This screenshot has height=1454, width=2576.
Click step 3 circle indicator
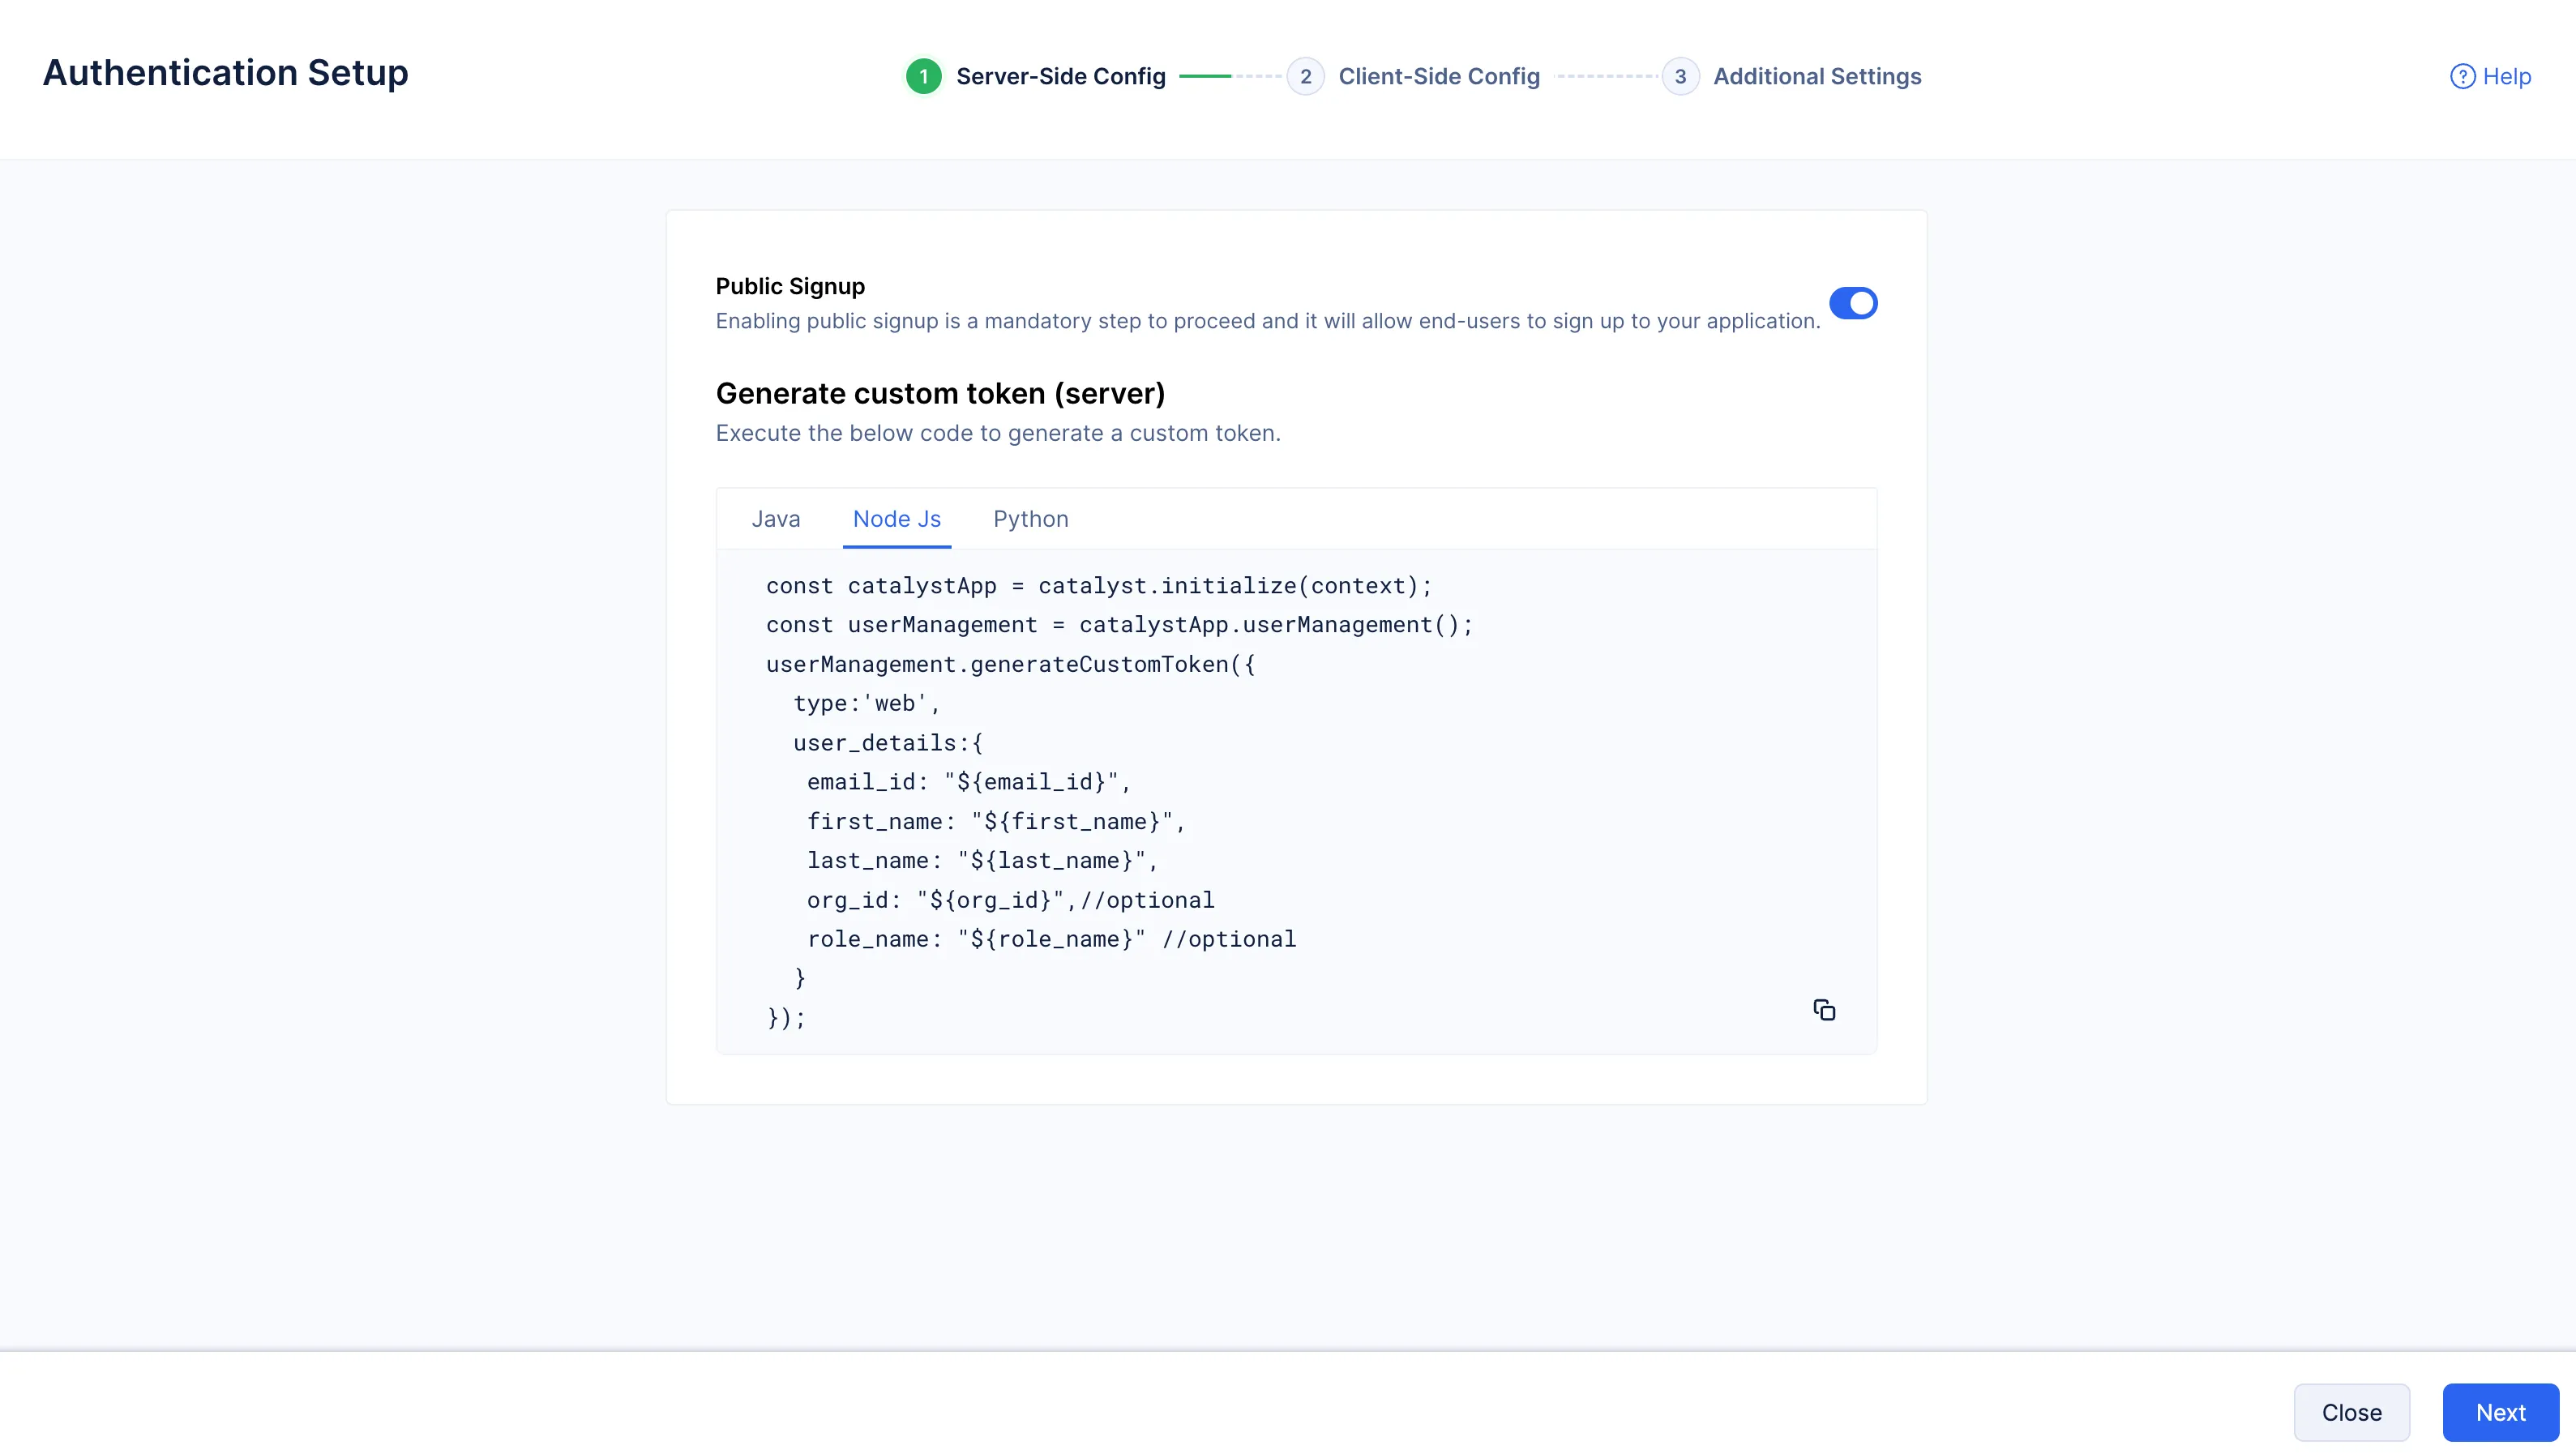[x=1680, y=77]
